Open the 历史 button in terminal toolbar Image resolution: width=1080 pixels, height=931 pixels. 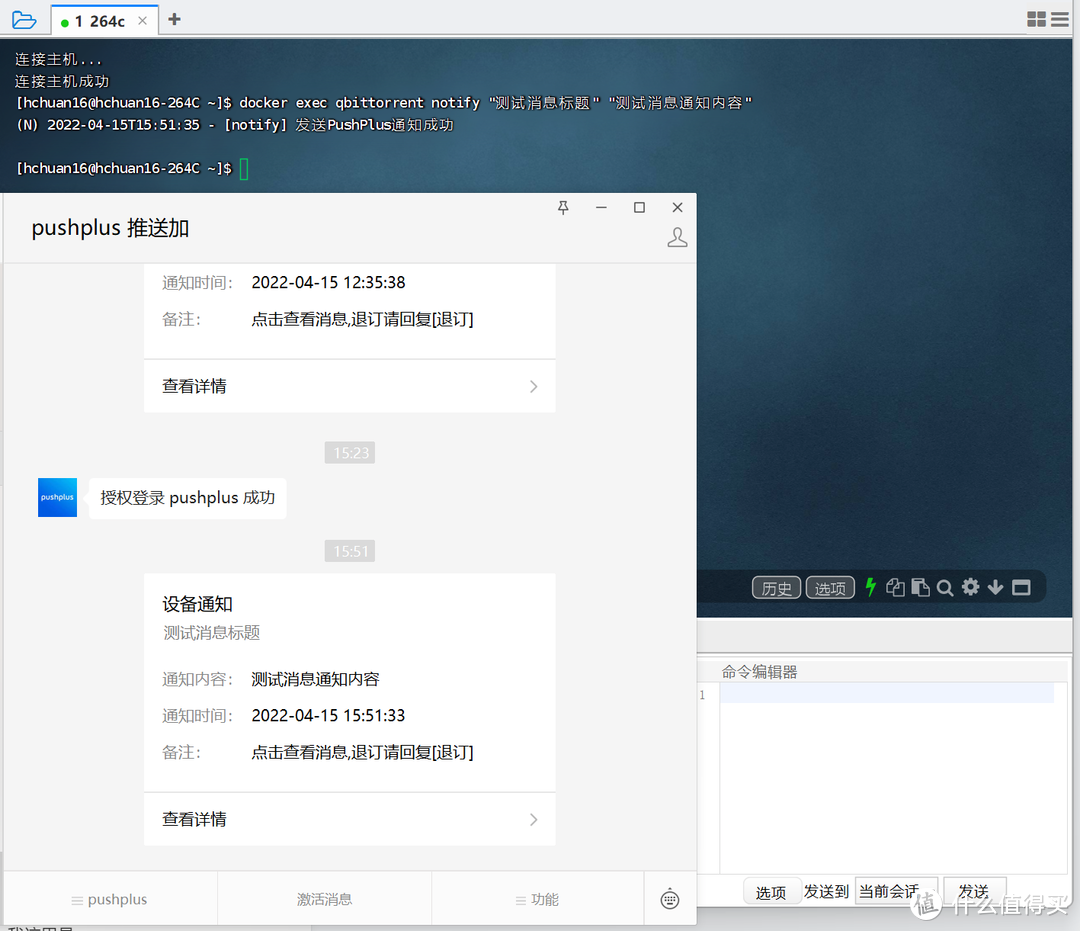click(776, 588)
